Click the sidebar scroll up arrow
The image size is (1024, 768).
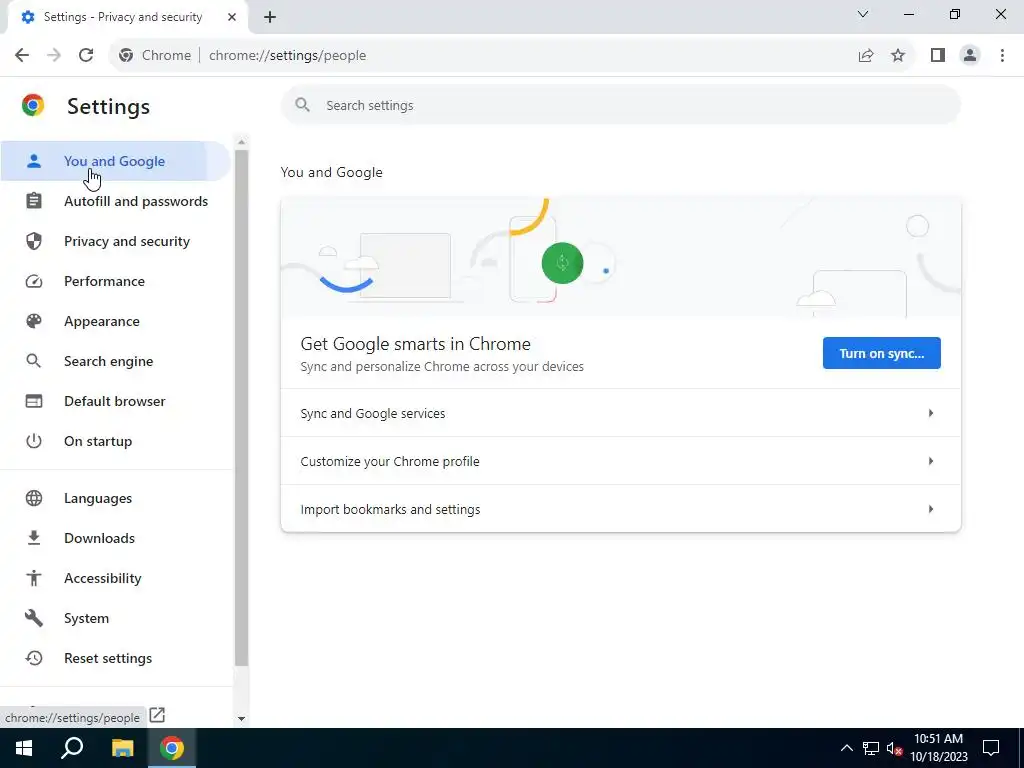pos(241,142)
